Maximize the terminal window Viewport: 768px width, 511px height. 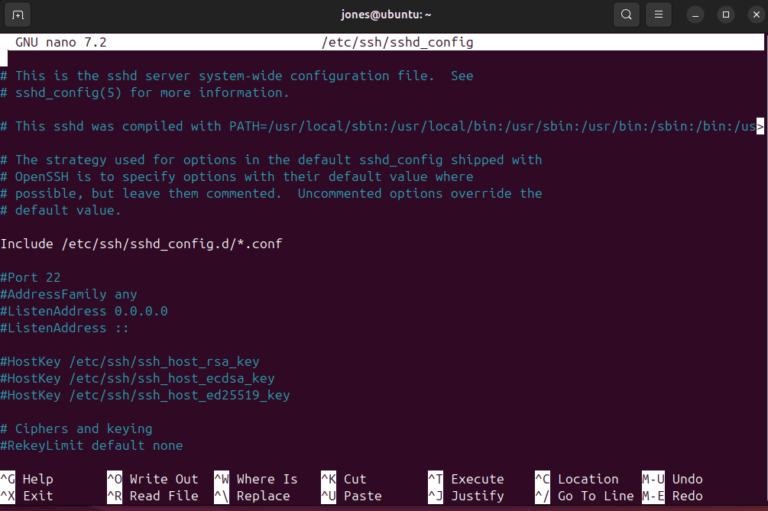(726, 15)
